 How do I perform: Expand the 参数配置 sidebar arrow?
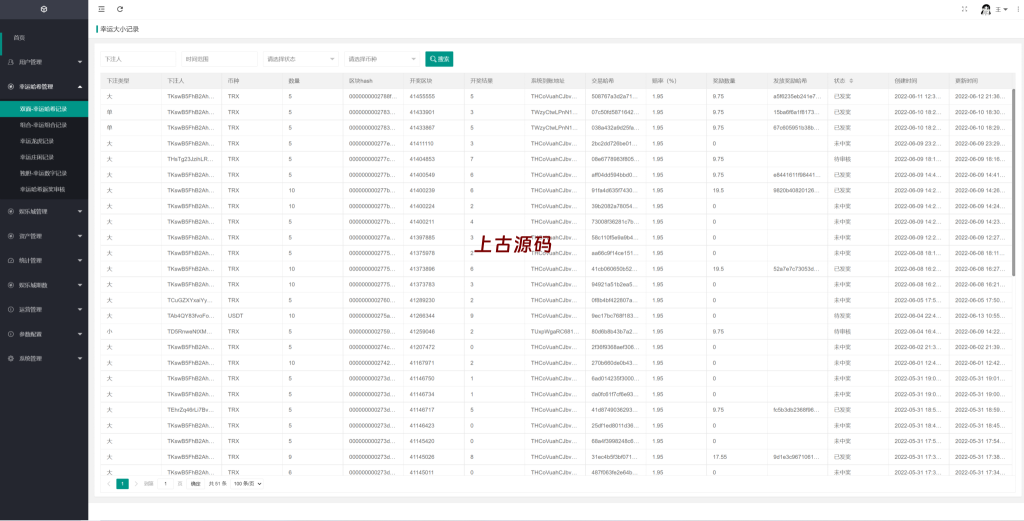tap(80, 334)
